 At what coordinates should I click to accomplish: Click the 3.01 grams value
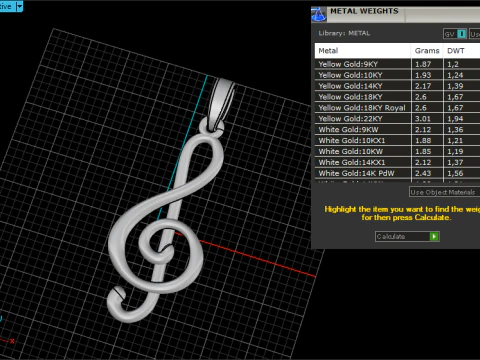[423, 119]
